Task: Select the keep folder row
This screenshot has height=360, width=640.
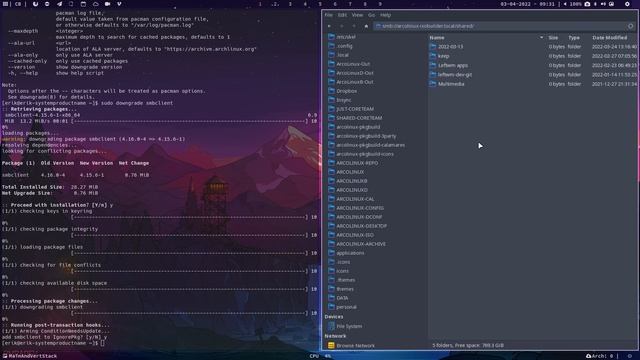Action: tap(533, 56)
